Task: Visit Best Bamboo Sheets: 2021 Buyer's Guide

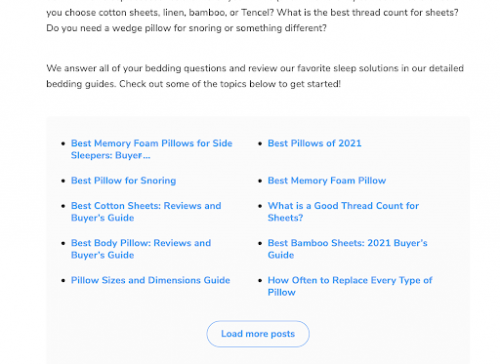Action: point(347,249)
